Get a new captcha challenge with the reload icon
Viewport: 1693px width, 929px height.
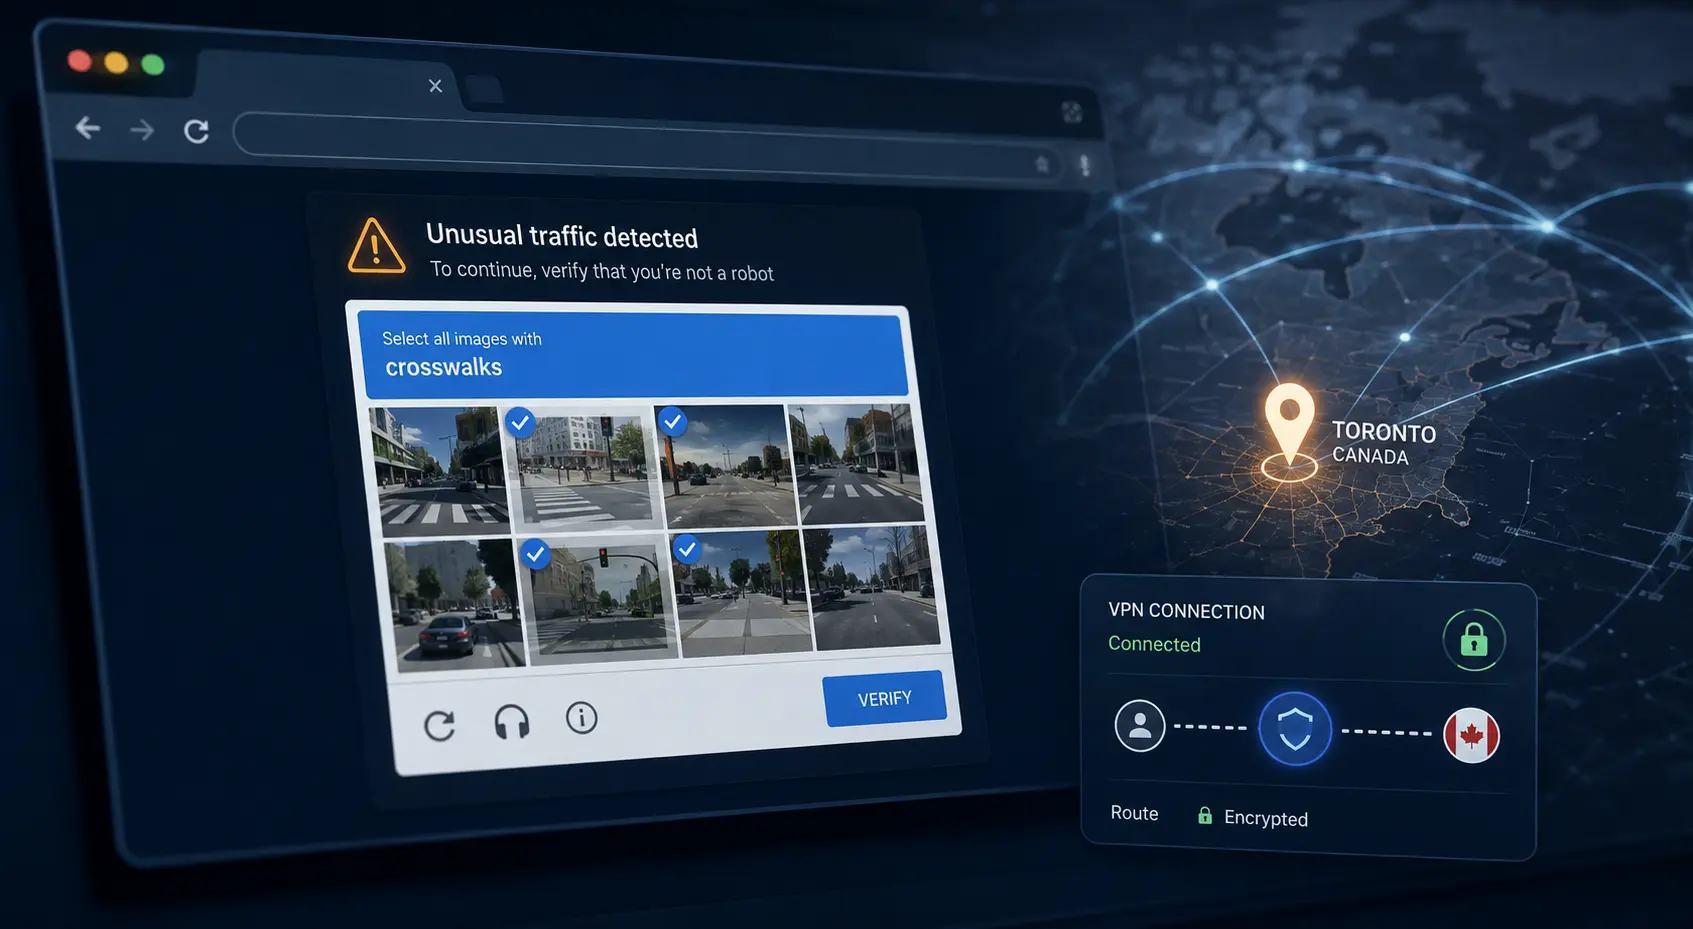click(x=439, y=725)
